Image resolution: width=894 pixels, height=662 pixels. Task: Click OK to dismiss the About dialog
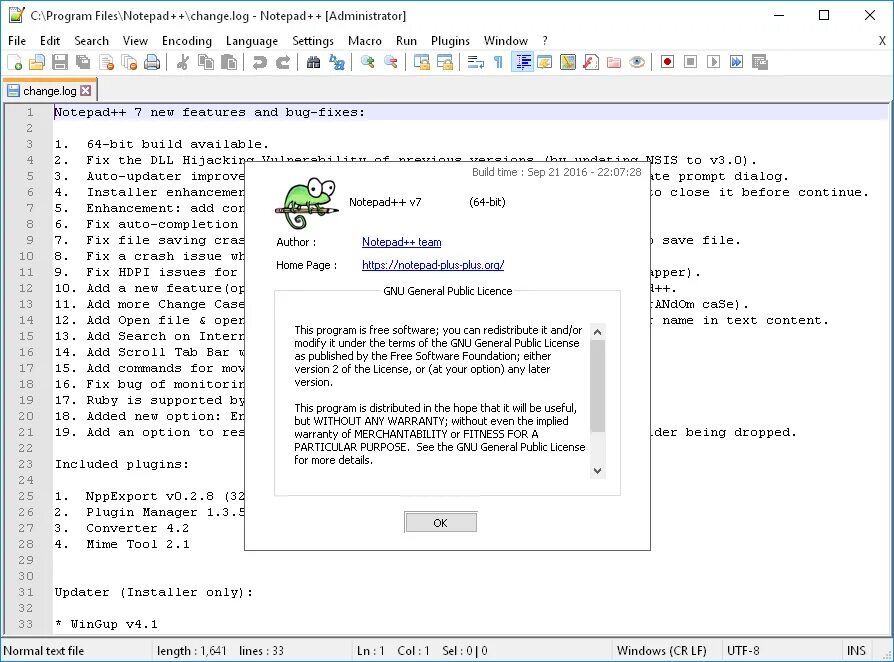tap(440, 522)
